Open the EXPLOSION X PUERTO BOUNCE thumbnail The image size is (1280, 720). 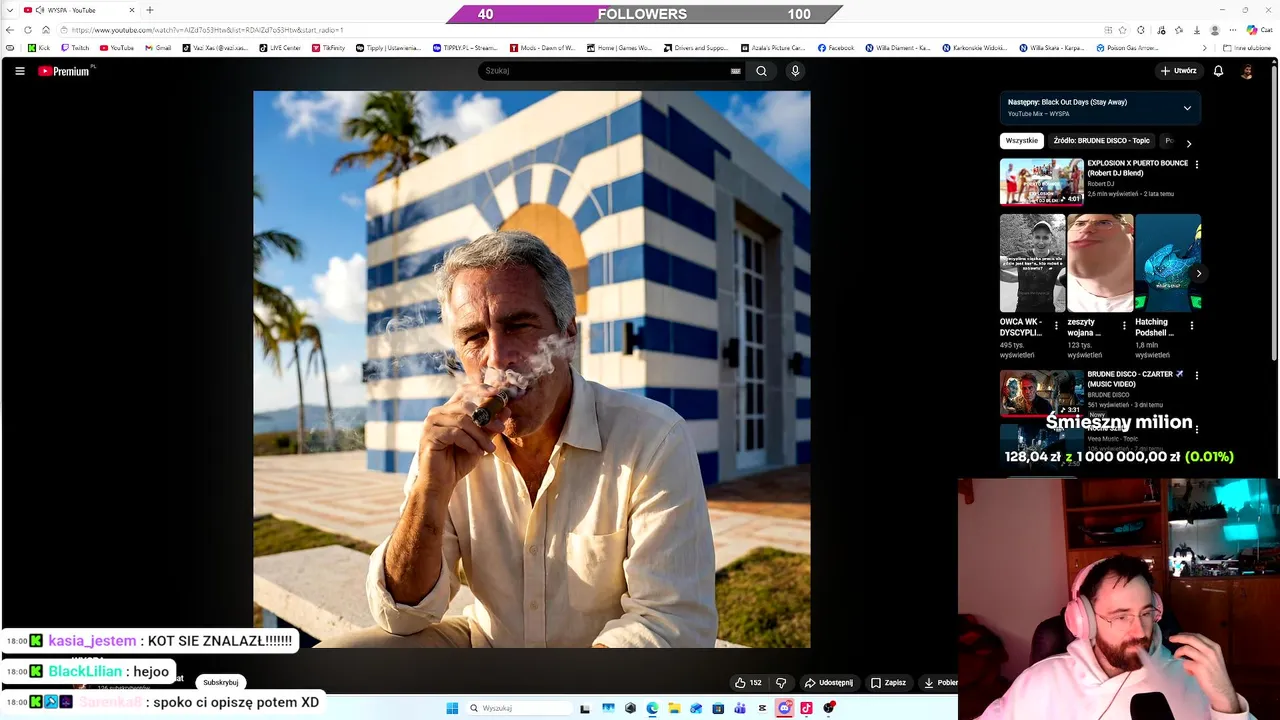pos(1041,181)
